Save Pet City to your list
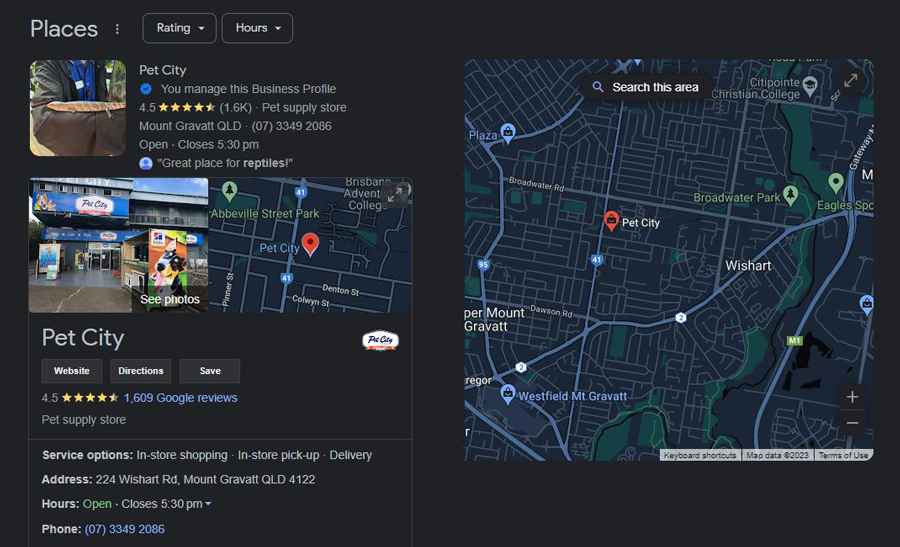 [x=210, y=371]
